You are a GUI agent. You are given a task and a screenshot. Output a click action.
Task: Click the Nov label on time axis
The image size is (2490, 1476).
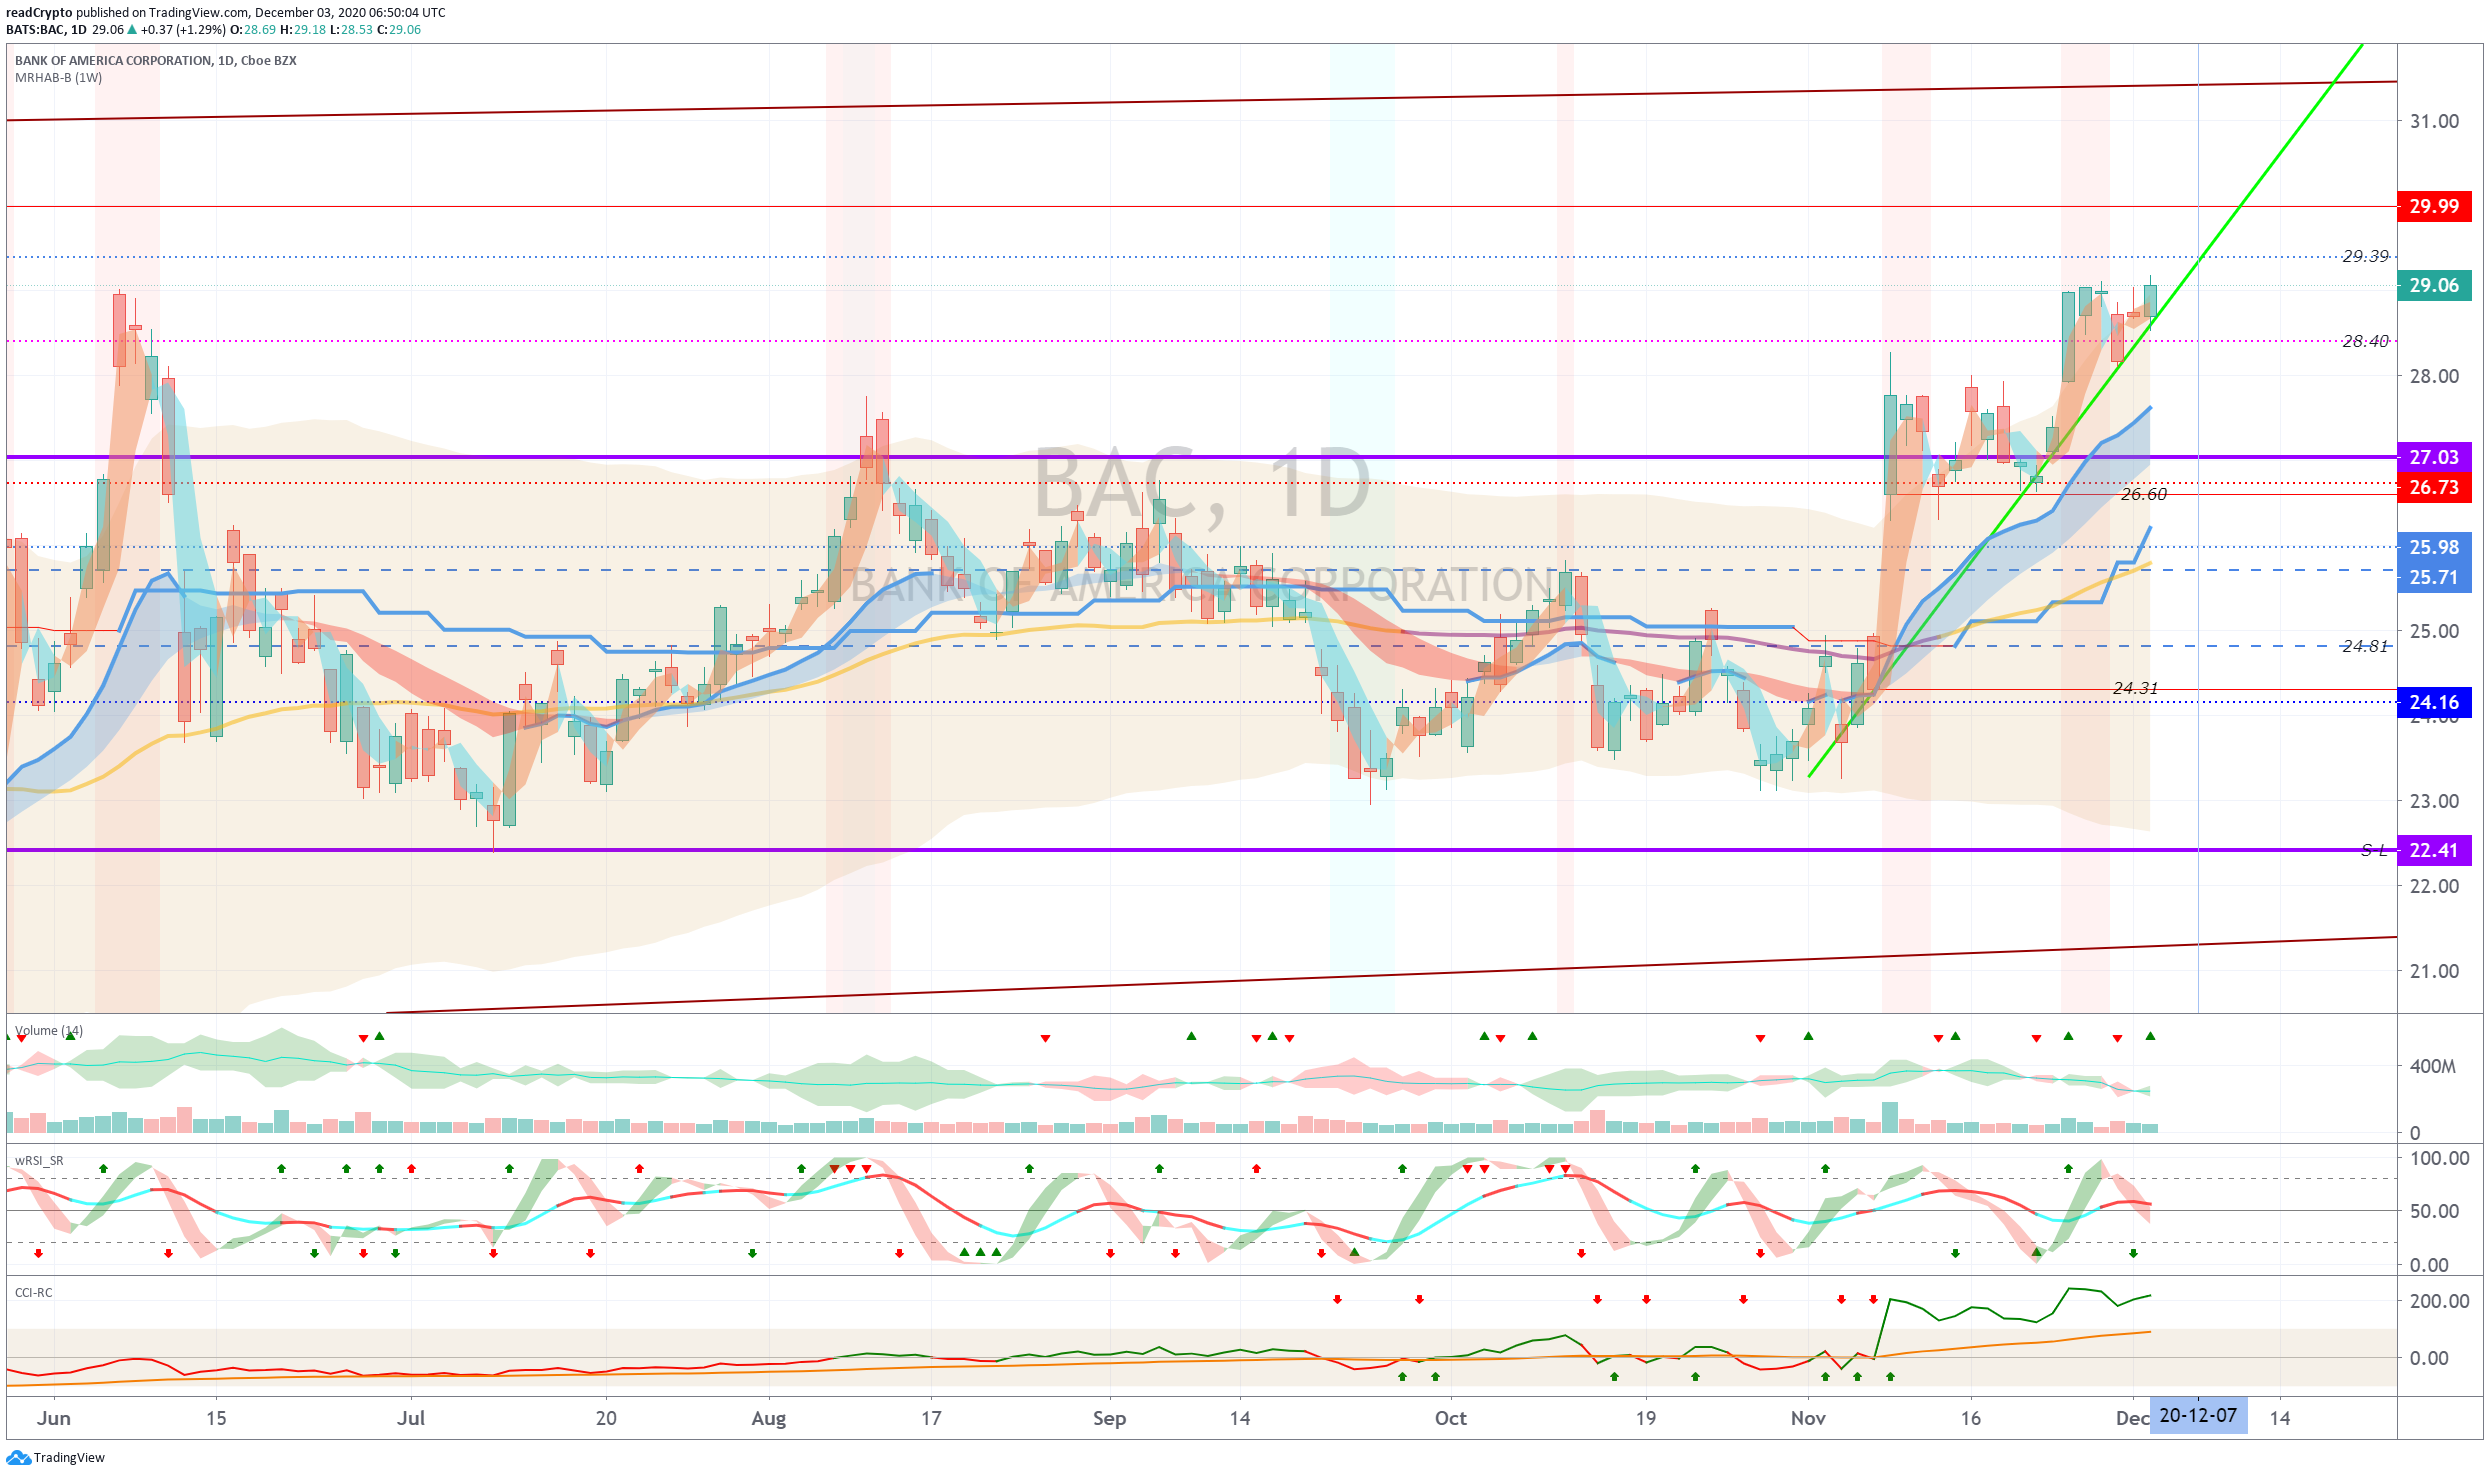(x=1808, y=1418)
